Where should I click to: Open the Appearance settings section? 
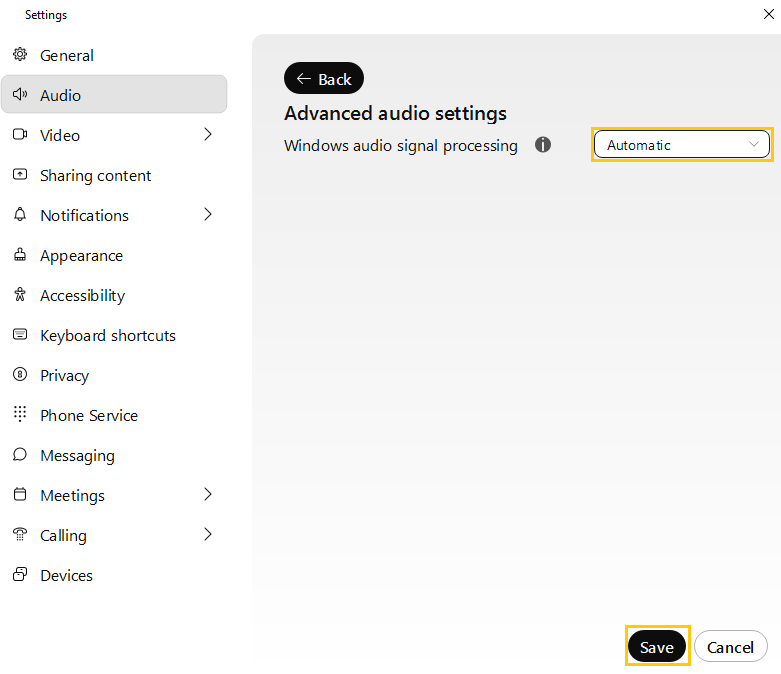[81, 255]
